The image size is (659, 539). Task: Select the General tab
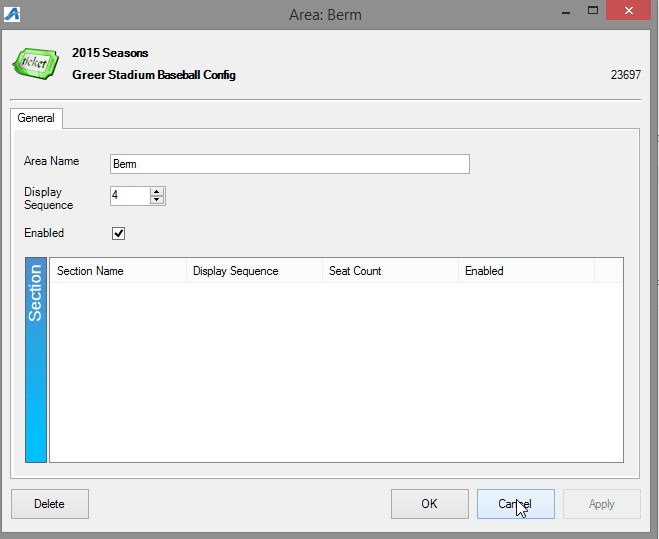[36, 118]
